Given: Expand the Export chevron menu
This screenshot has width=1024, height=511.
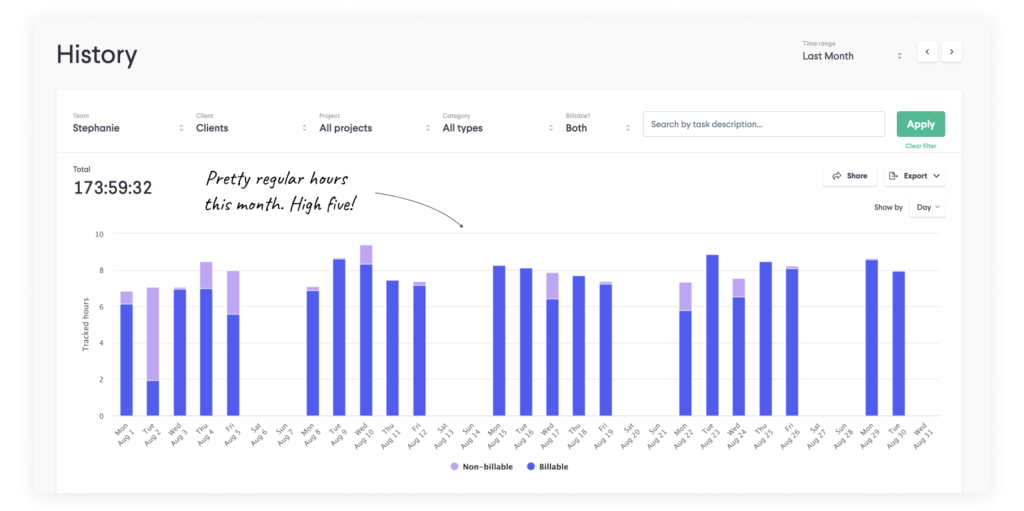Looking at the screenshot, I should tap(936, 176).
